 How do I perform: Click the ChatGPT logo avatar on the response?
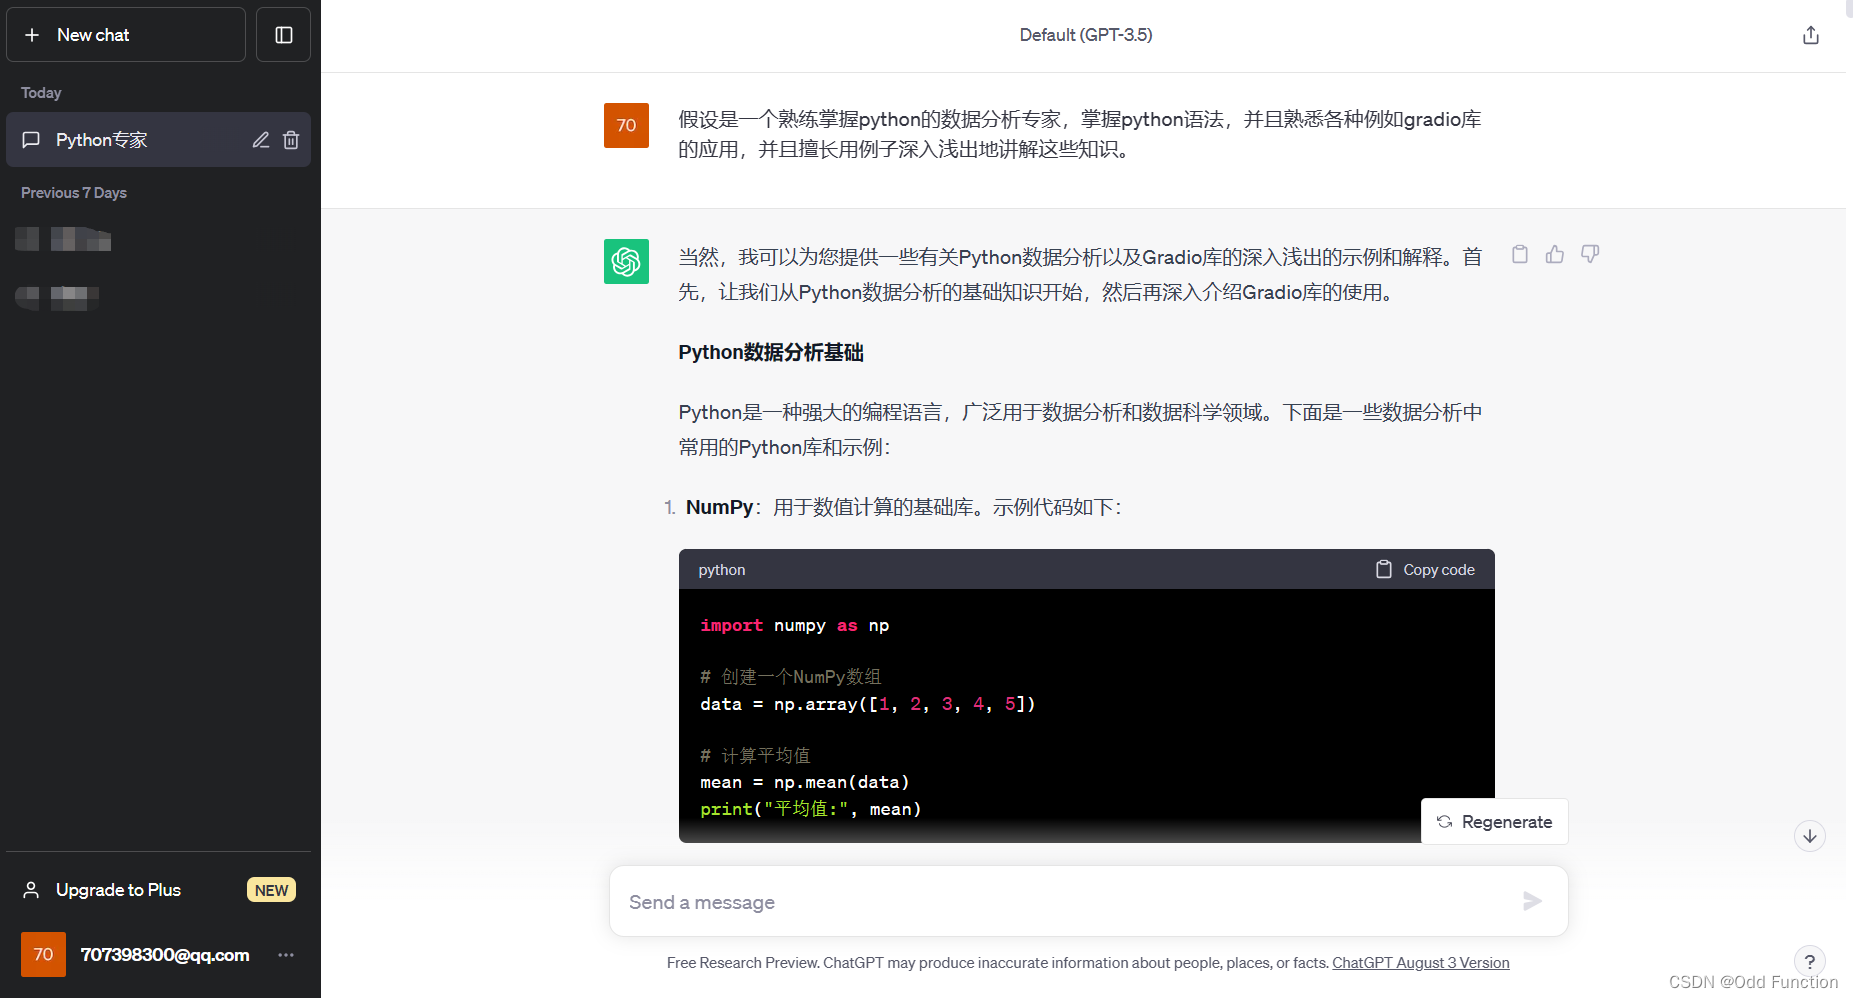click(x=626, y=261)
